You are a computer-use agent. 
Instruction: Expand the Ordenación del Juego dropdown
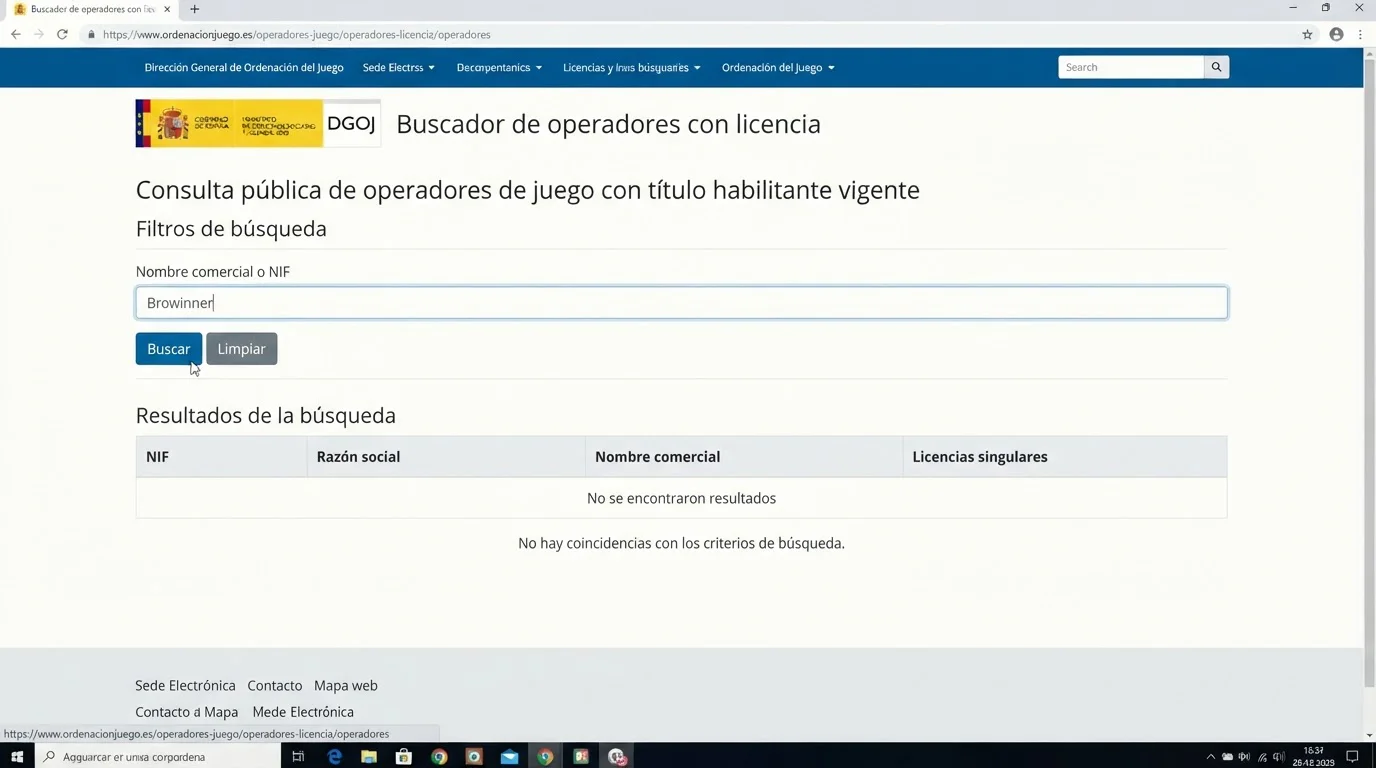coord(778,67)
